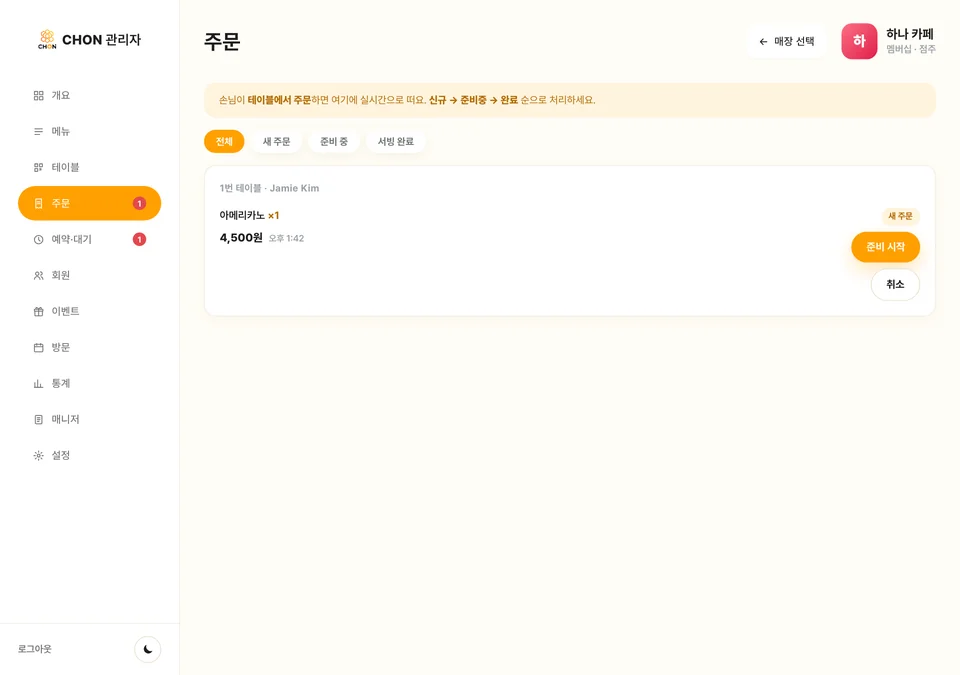Click the 통계 bar chart icon

(x=39, y=383)
